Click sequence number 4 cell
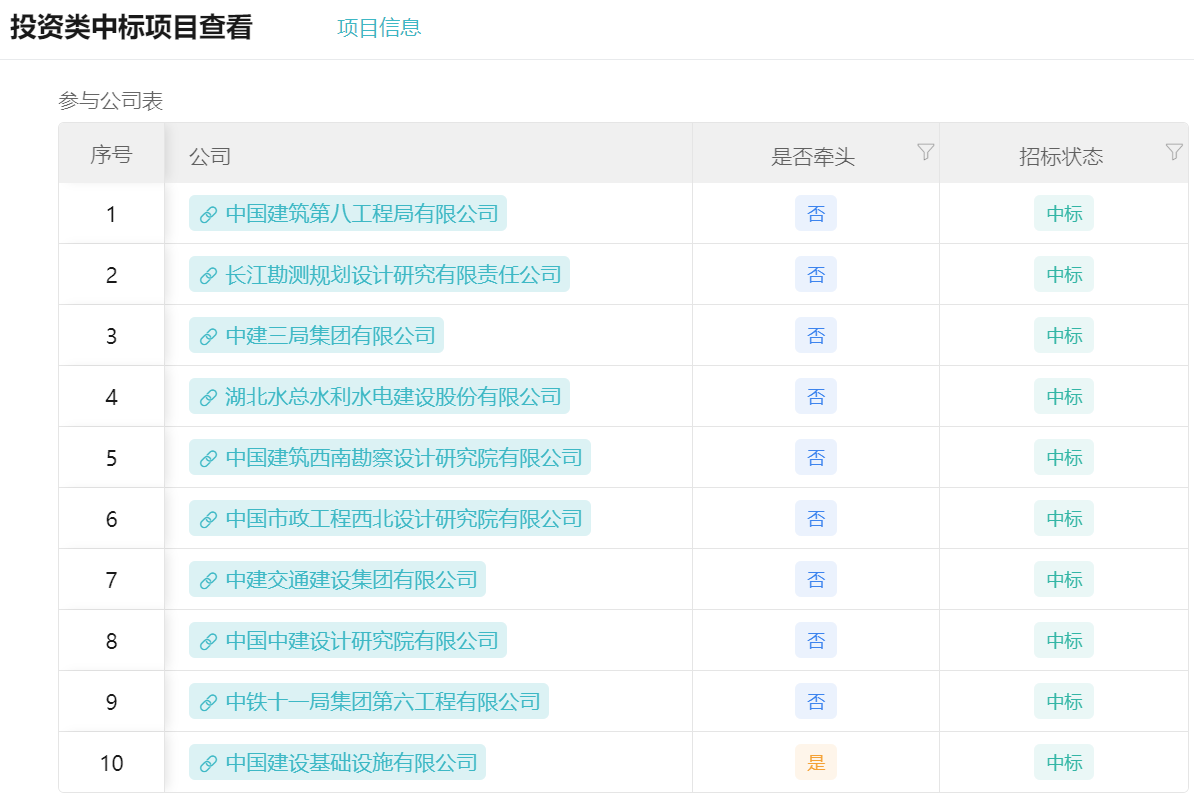Image resolution: width=1194 pixels, height=796 pixels. tap(111, 397)
